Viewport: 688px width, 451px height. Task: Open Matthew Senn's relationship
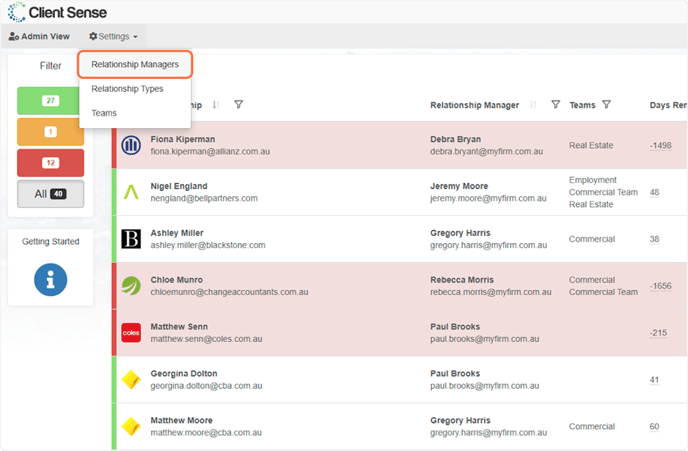(179, 327)
